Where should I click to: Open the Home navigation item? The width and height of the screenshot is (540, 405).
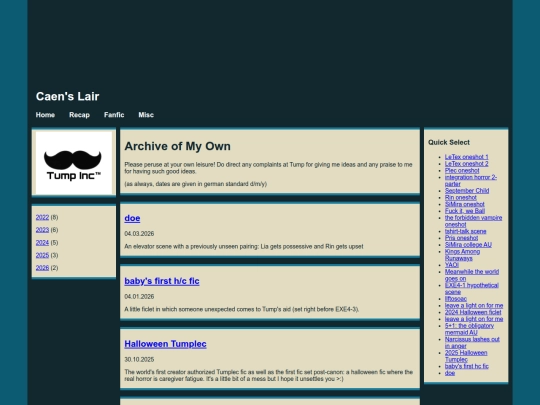[45, 115]
